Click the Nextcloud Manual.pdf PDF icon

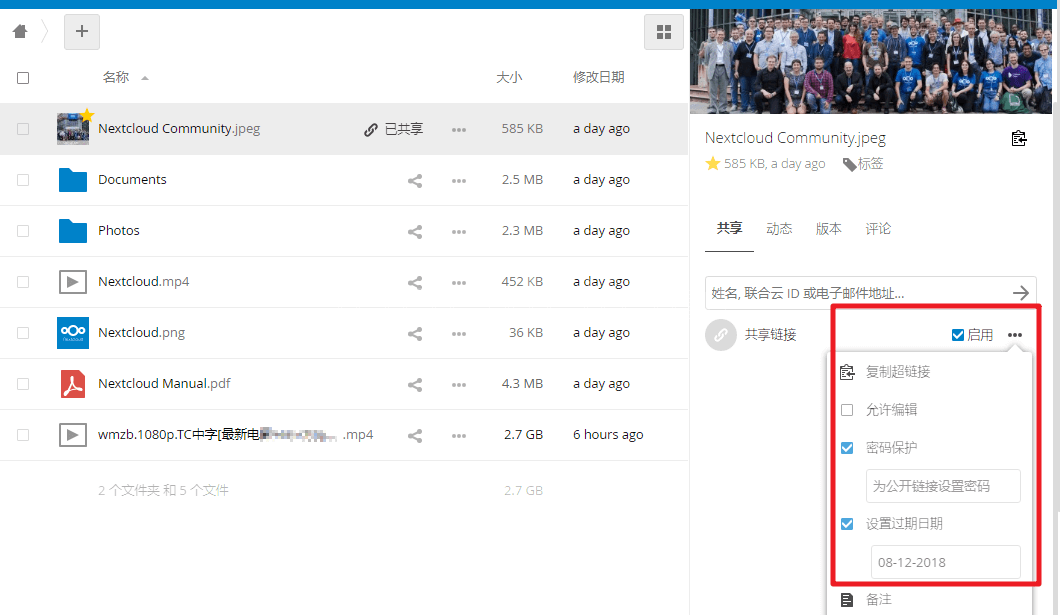coord(73,384)
